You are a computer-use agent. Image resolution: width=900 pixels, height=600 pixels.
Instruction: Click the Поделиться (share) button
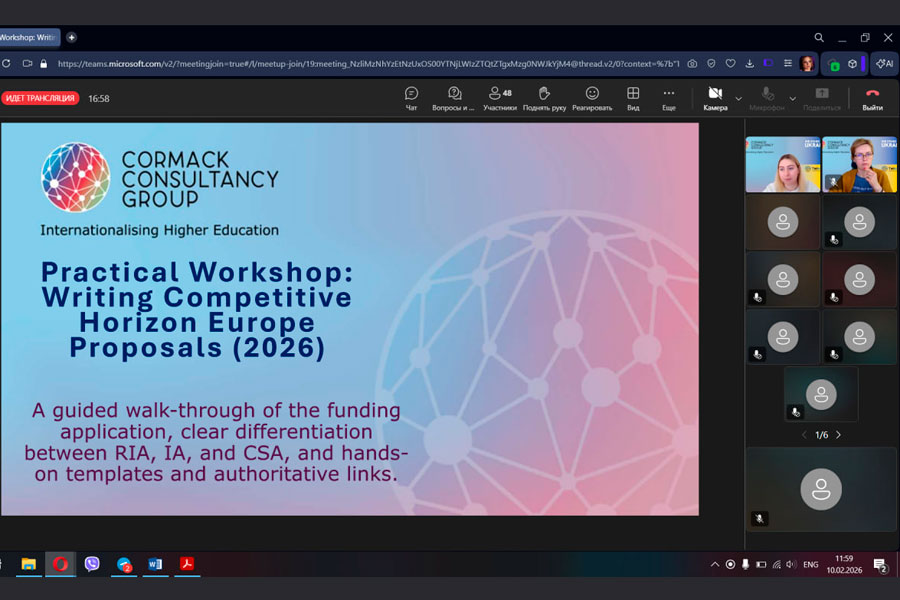[x=821, y=98]
